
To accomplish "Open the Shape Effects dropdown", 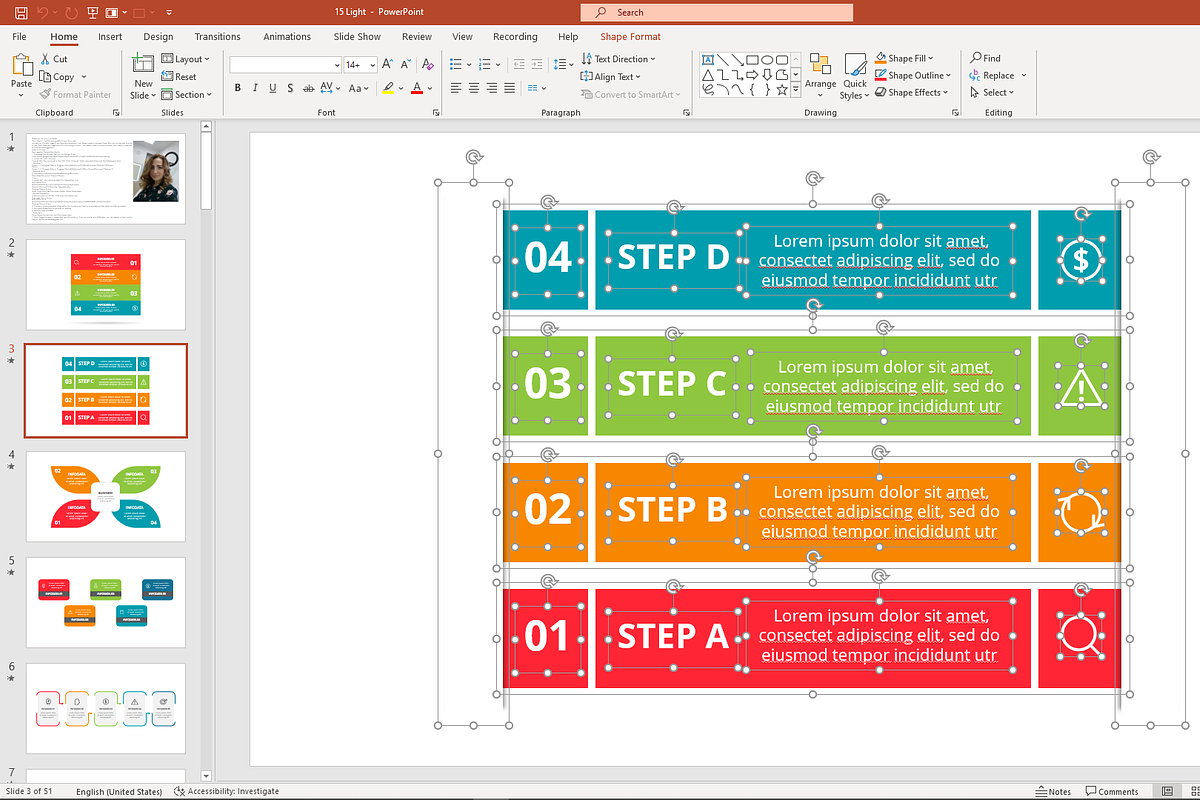I will 911,92.
